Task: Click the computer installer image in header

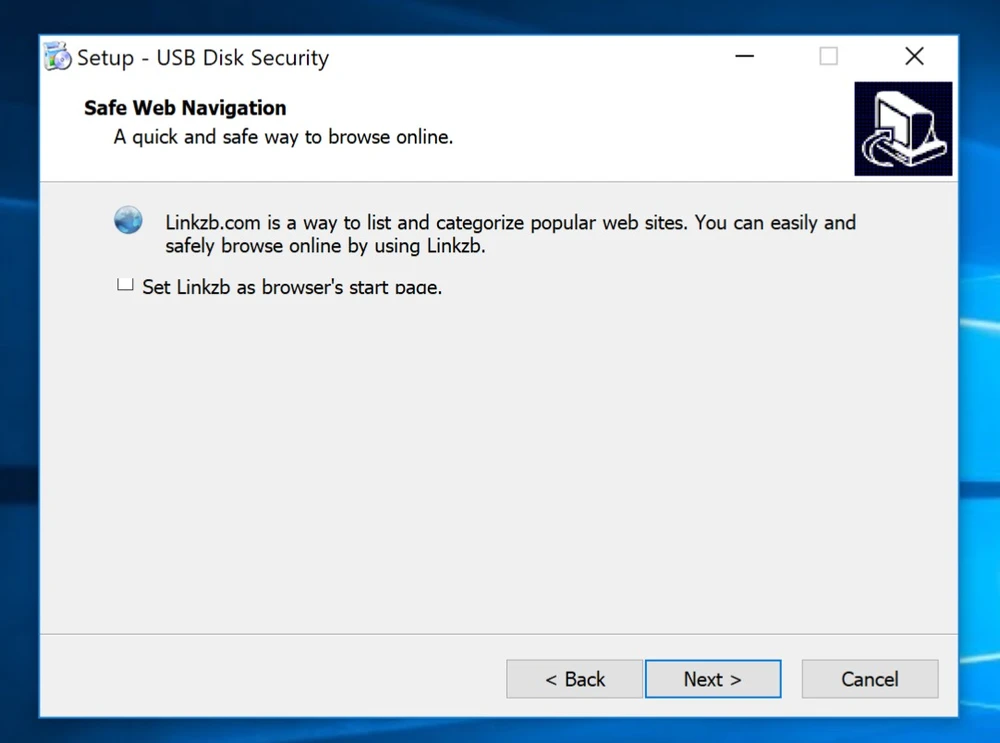Action: (903, 129)
